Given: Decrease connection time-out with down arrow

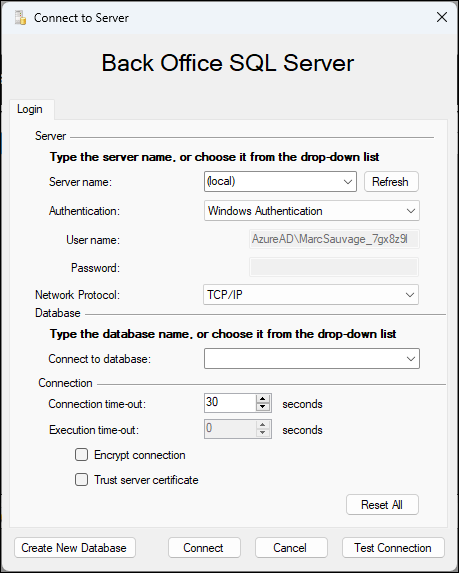Looking at the screenshot, I should [x=262, y=407].
